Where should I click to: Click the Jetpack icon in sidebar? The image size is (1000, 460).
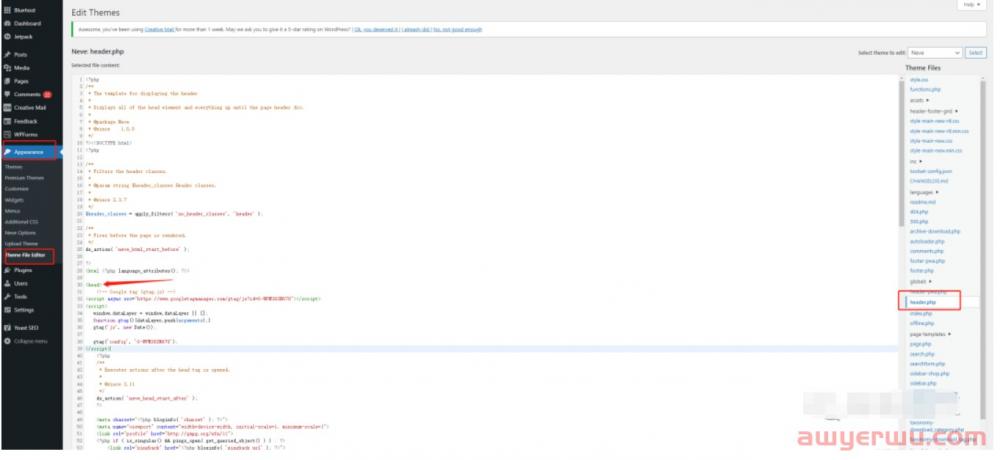tap(7, 35)
